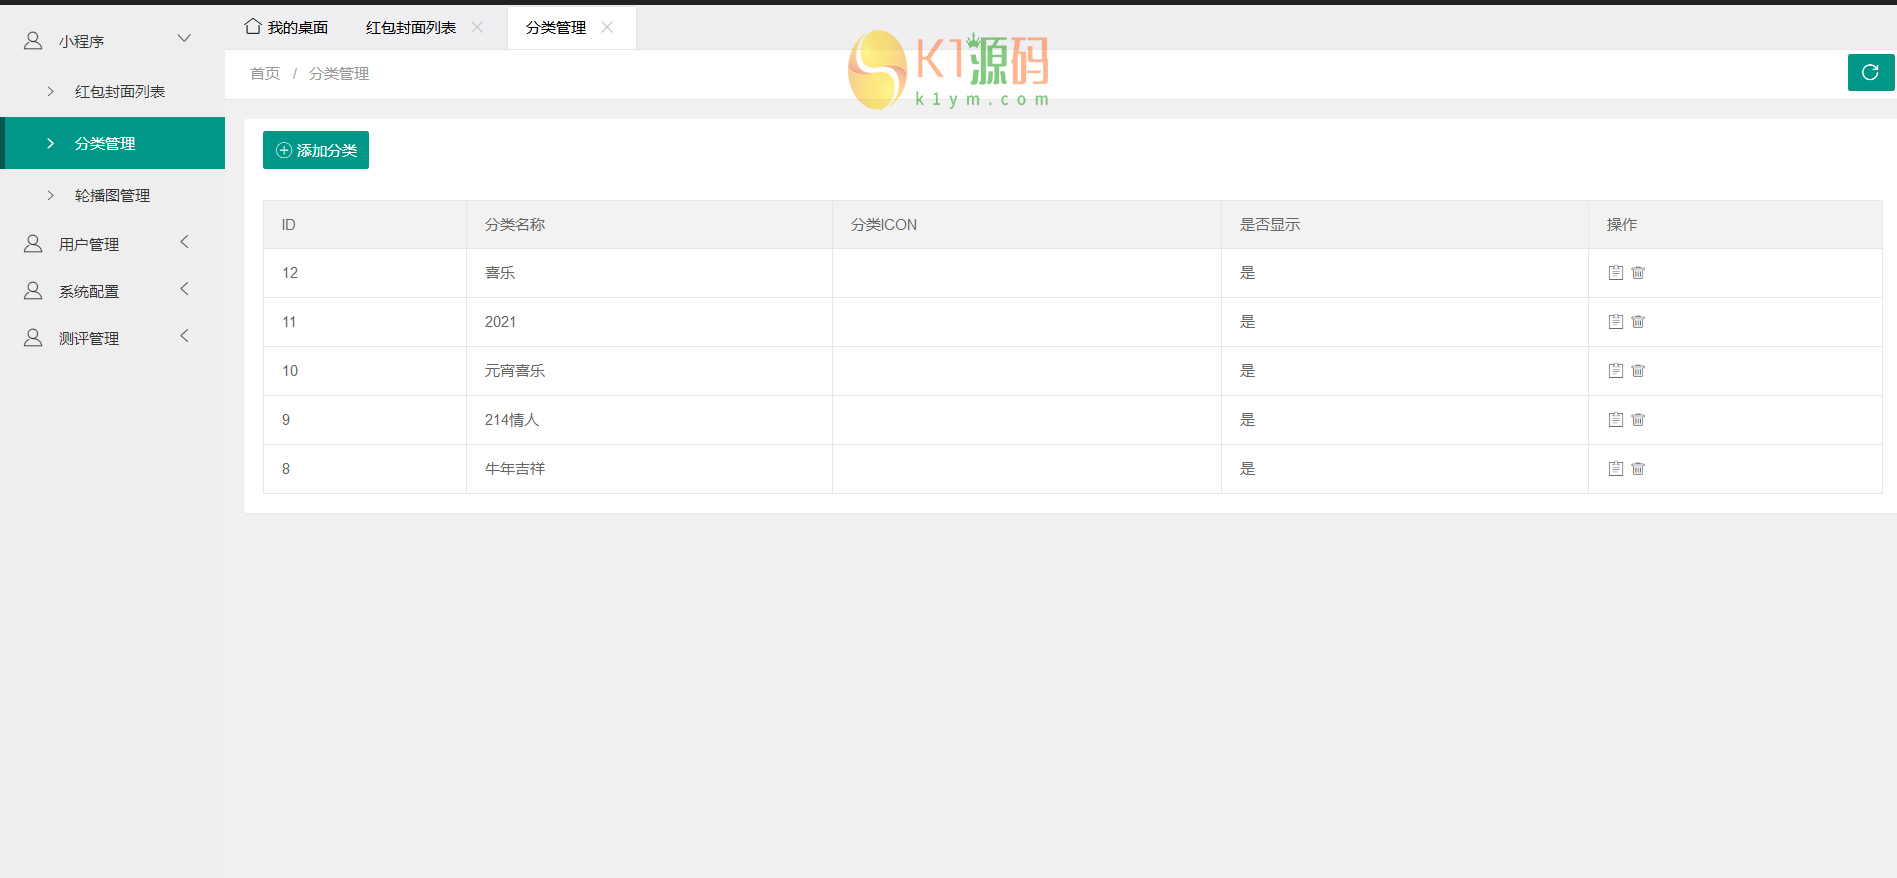Expand the 系统配置 menu chevron
Image resolution: width=1897 pixels, height=878 pixels.
[184, 289]
